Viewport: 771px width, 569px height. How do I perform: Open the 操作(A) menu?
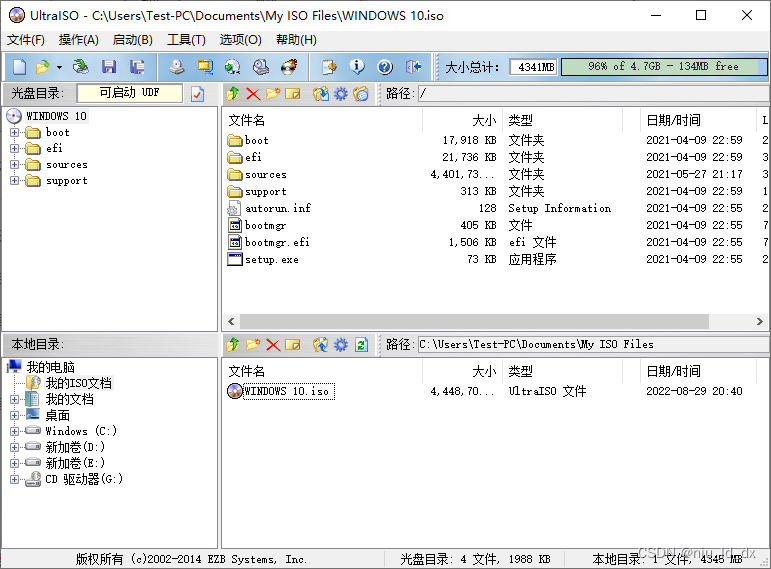click(x=79, y=40)
